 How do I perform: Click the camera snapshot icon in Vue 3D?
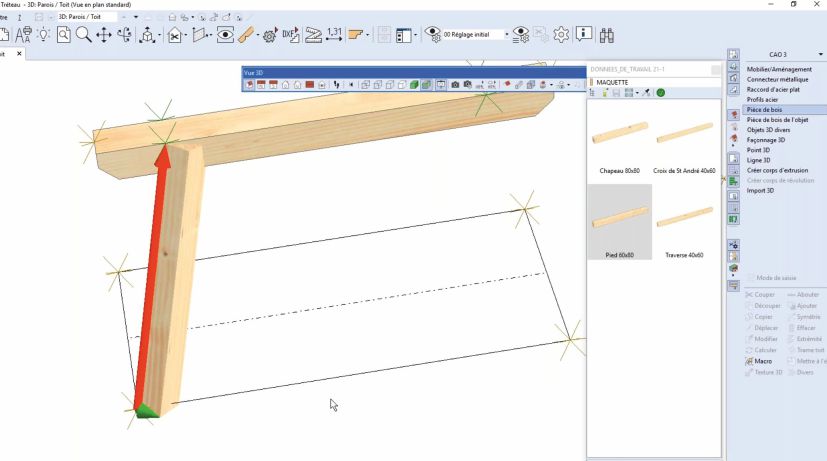click(455, 85)
